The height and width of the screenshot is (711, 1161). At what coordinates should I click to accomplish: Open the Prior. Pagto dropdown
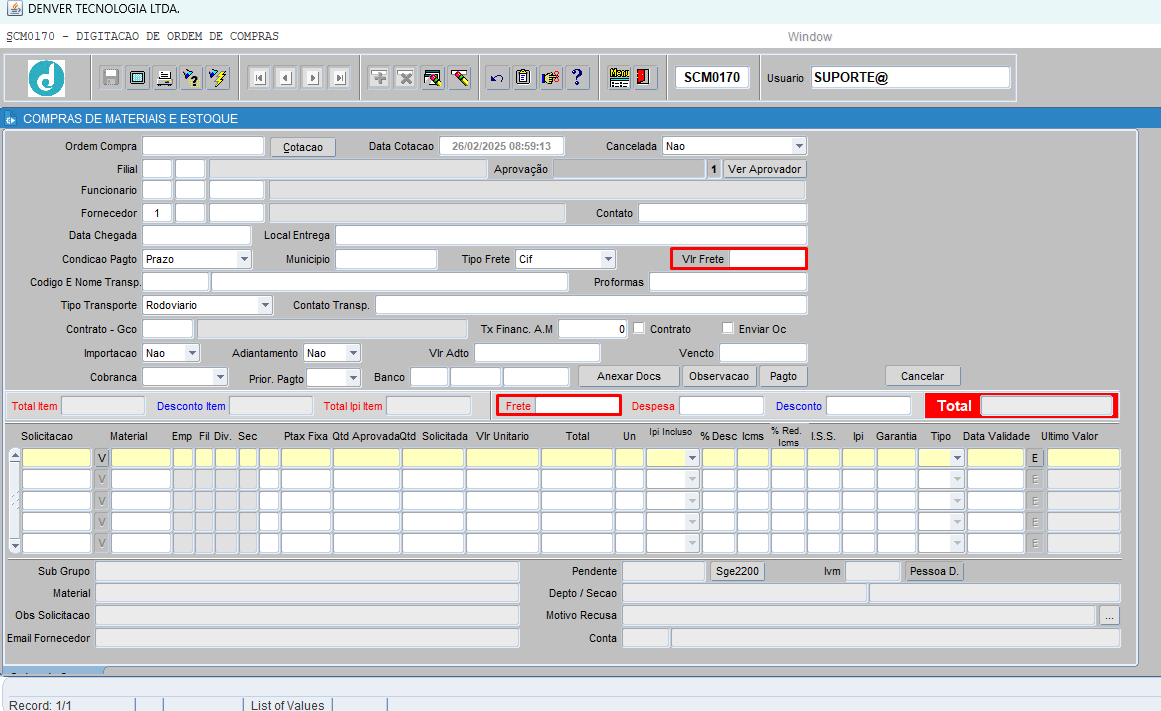coord(353,378)
